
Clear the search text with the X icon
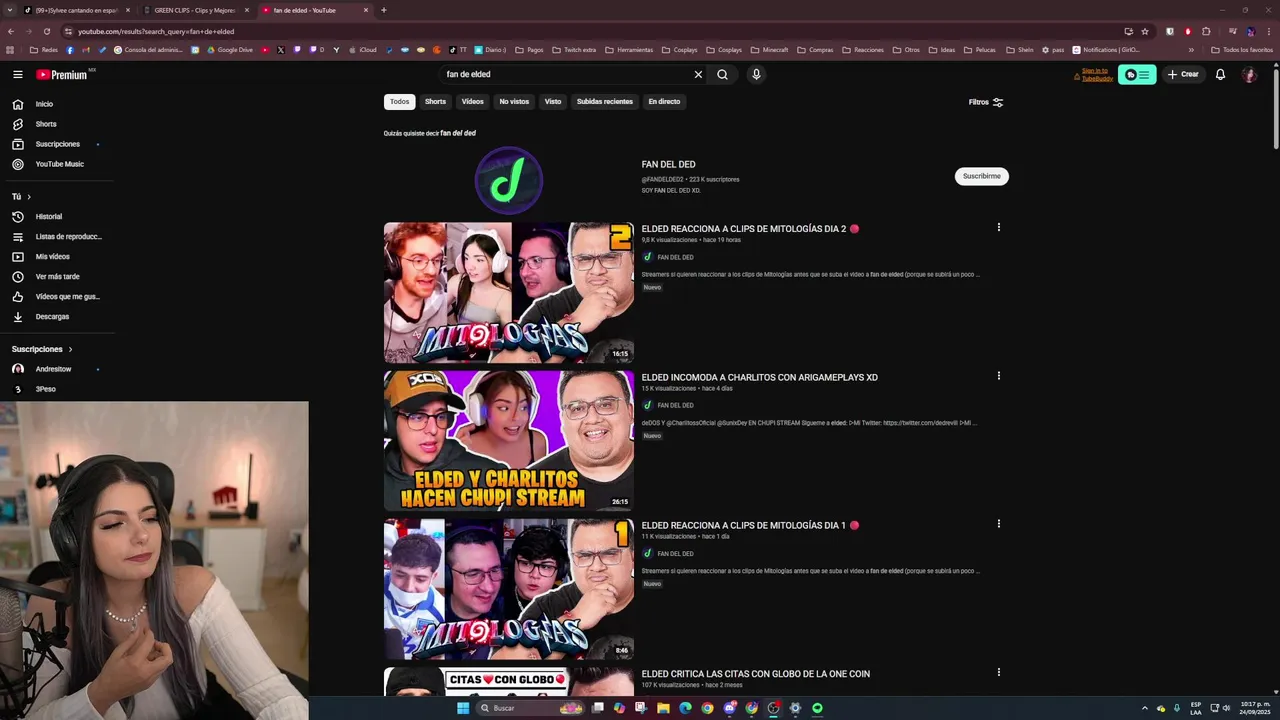click(x=698, y=74)
